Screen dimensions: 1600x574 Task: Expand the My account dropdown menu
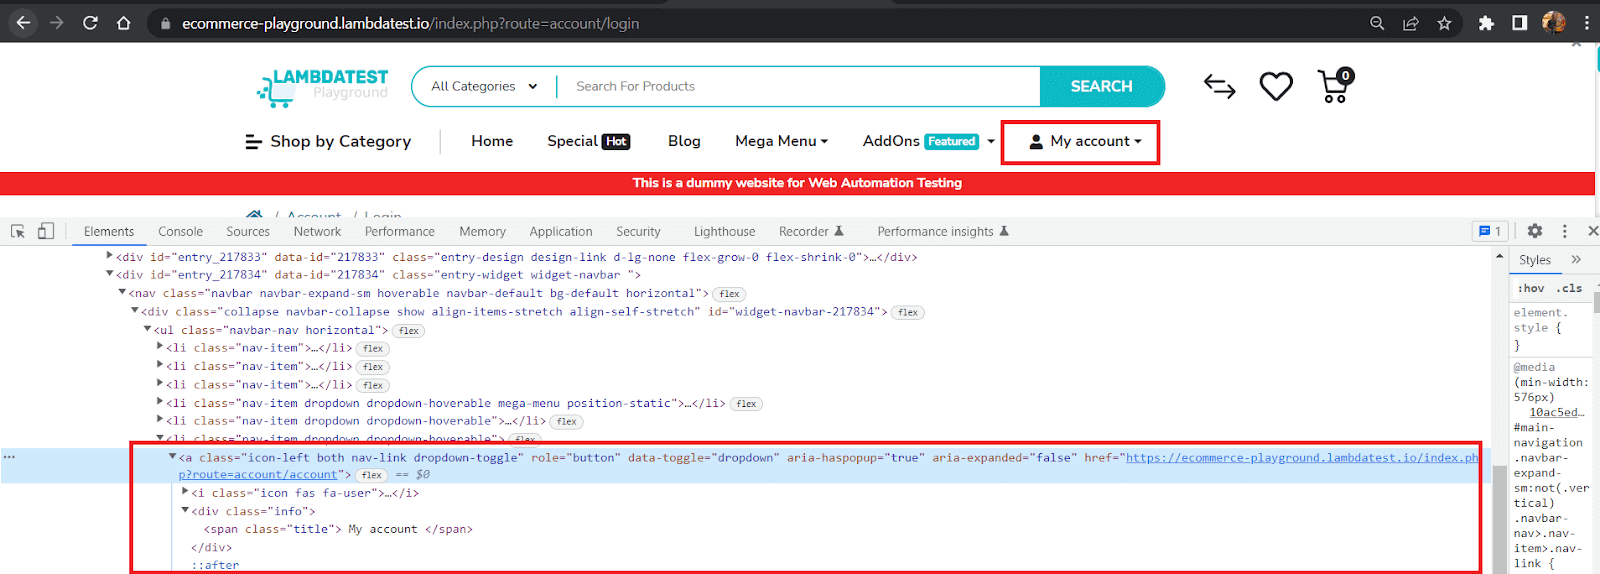pyautogui.click(x=1085, y=142)
